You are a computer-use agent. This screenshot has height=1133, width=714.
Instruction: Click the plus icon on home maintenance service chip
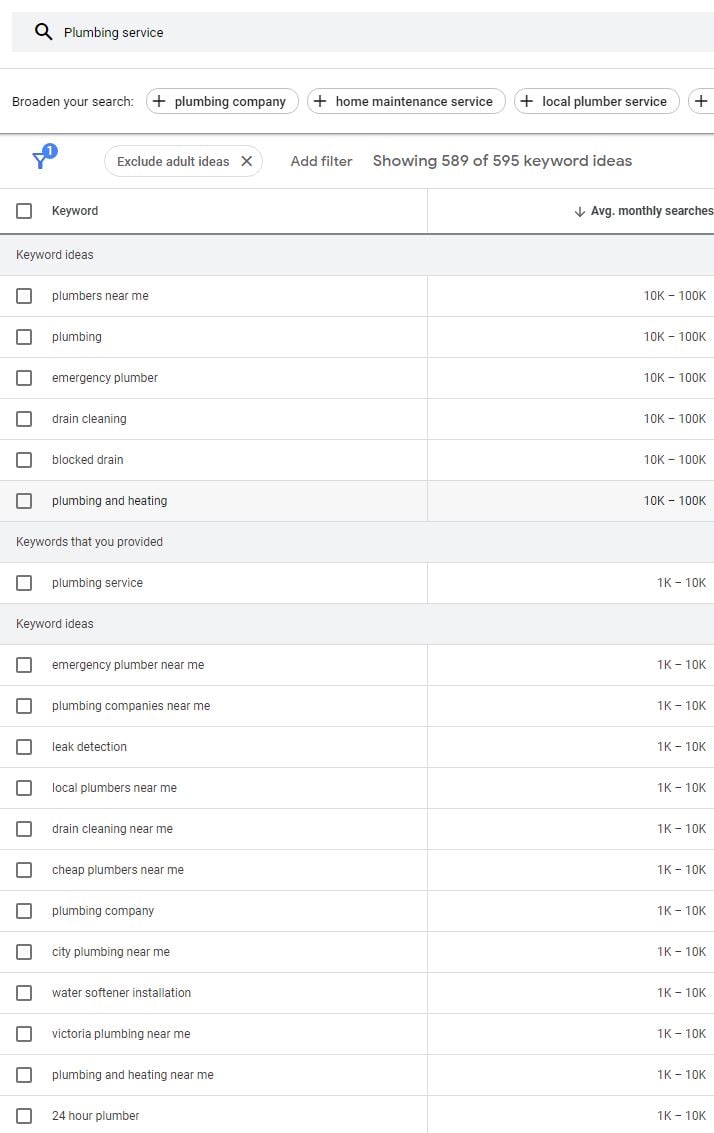coord(320,101)
